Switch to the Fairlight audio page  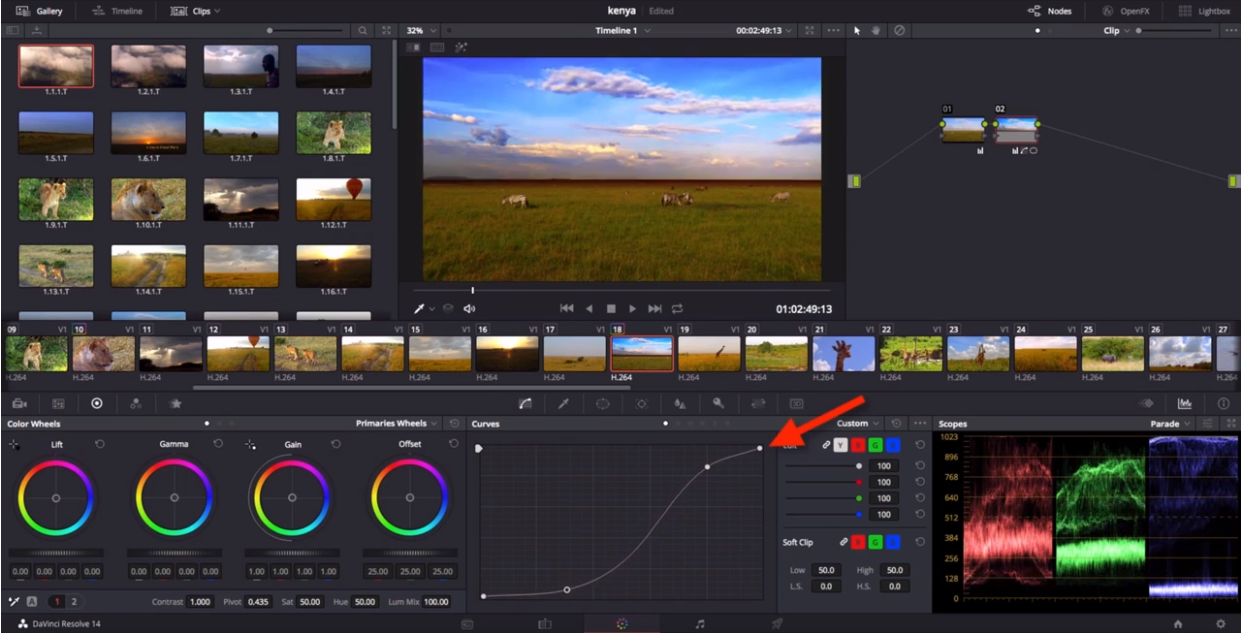(x=700, y=623)
